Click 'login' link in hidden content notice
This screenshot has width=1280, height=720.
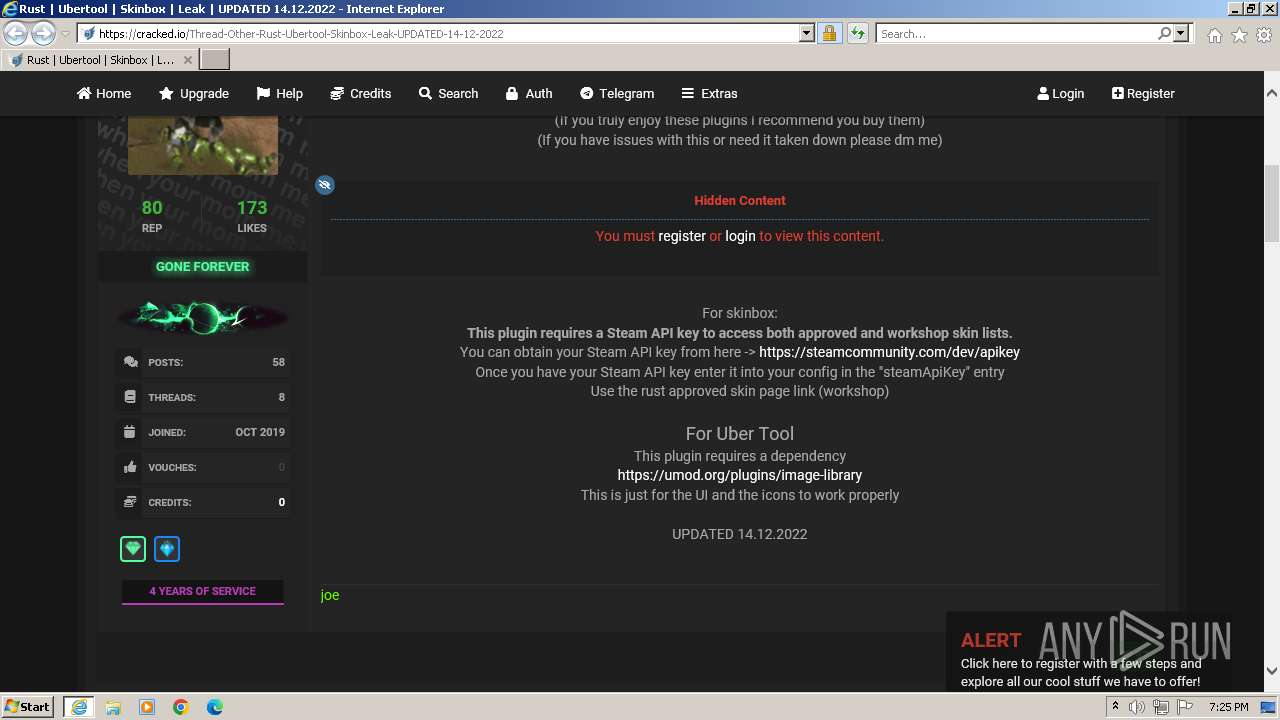[x=740, y=236]
